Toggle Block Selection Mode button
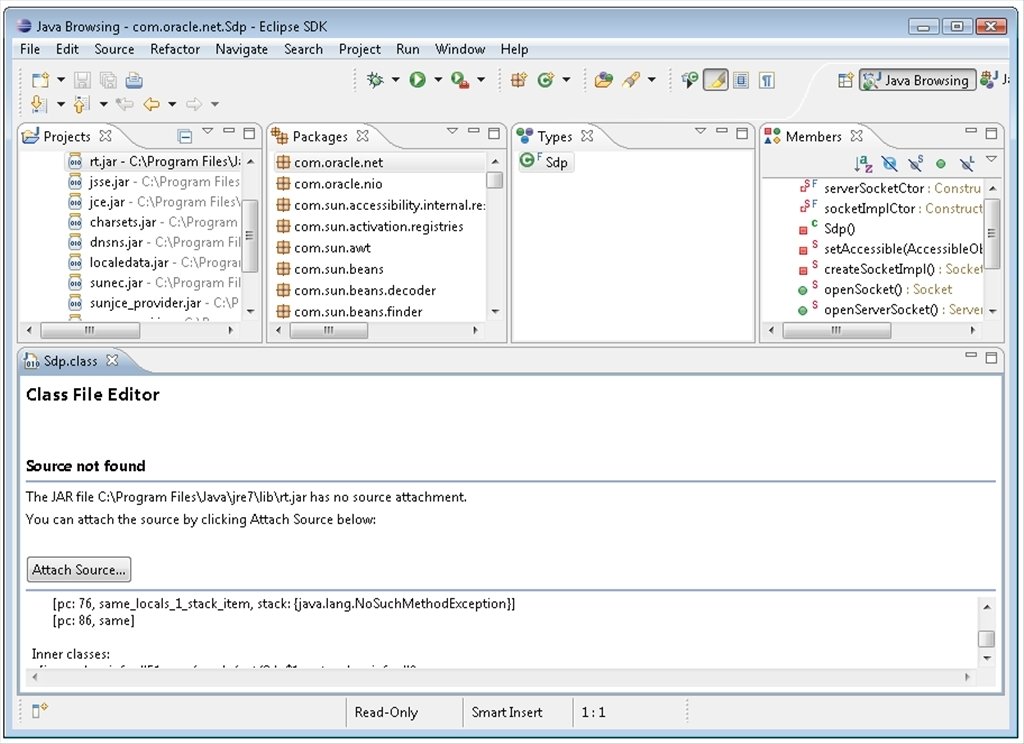This screenshot has width=1024, height=744. click(x=741, y=80)
